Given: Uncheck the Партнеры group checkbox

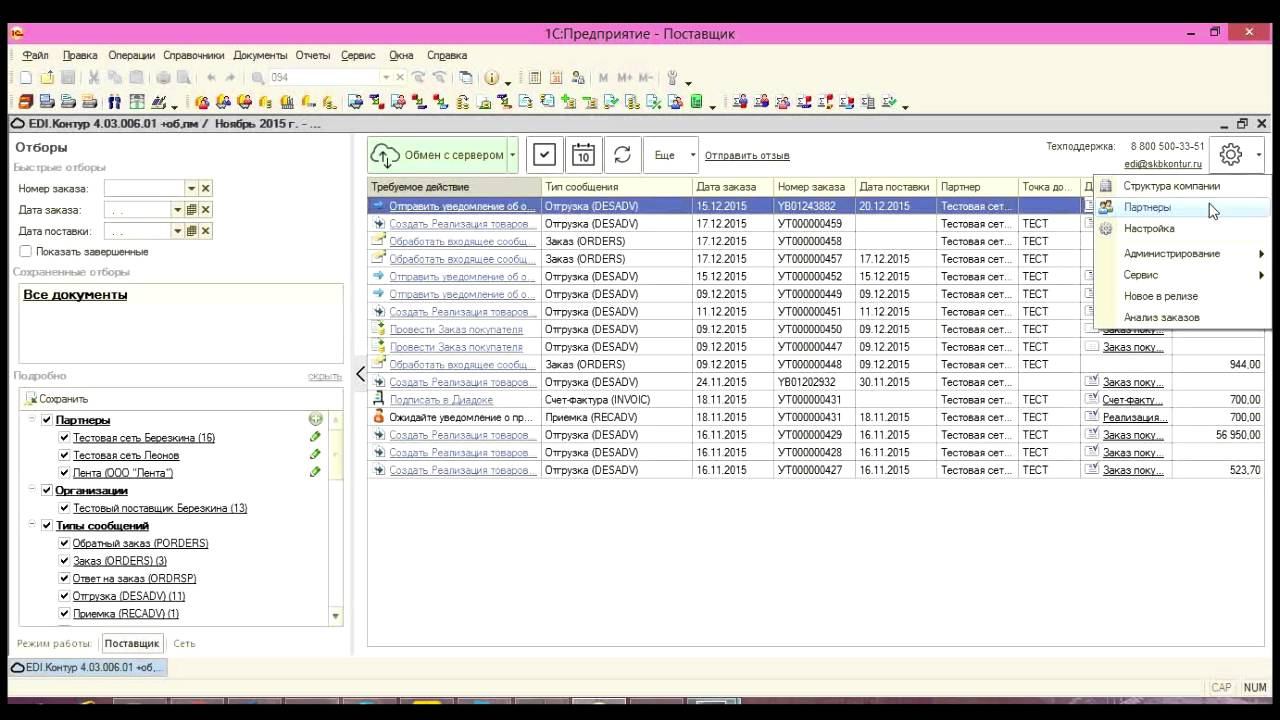Looking at the screenshot, I should point(47,420).
